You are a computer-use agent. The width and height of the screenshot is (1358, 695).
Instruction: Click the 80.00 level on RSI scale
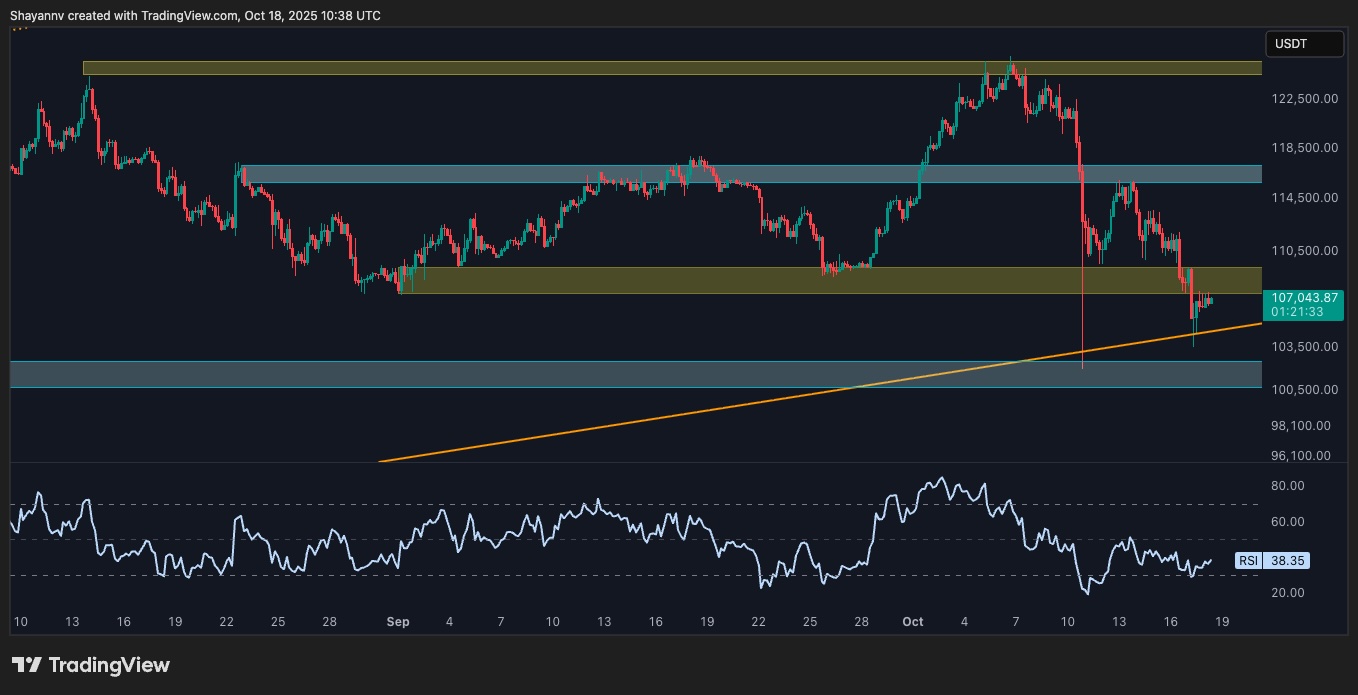[1288, 486]
